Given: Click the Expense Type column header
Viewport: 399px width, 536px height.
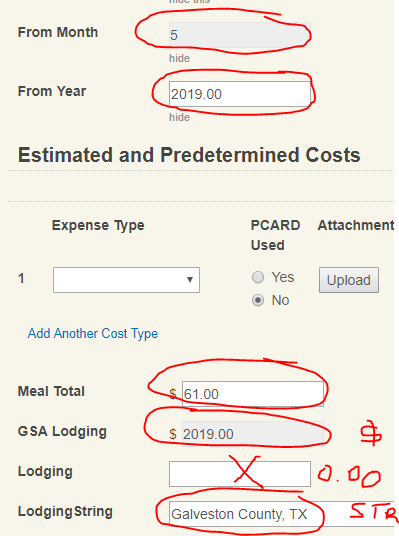Looking at the screenshot, I should 98,226.
